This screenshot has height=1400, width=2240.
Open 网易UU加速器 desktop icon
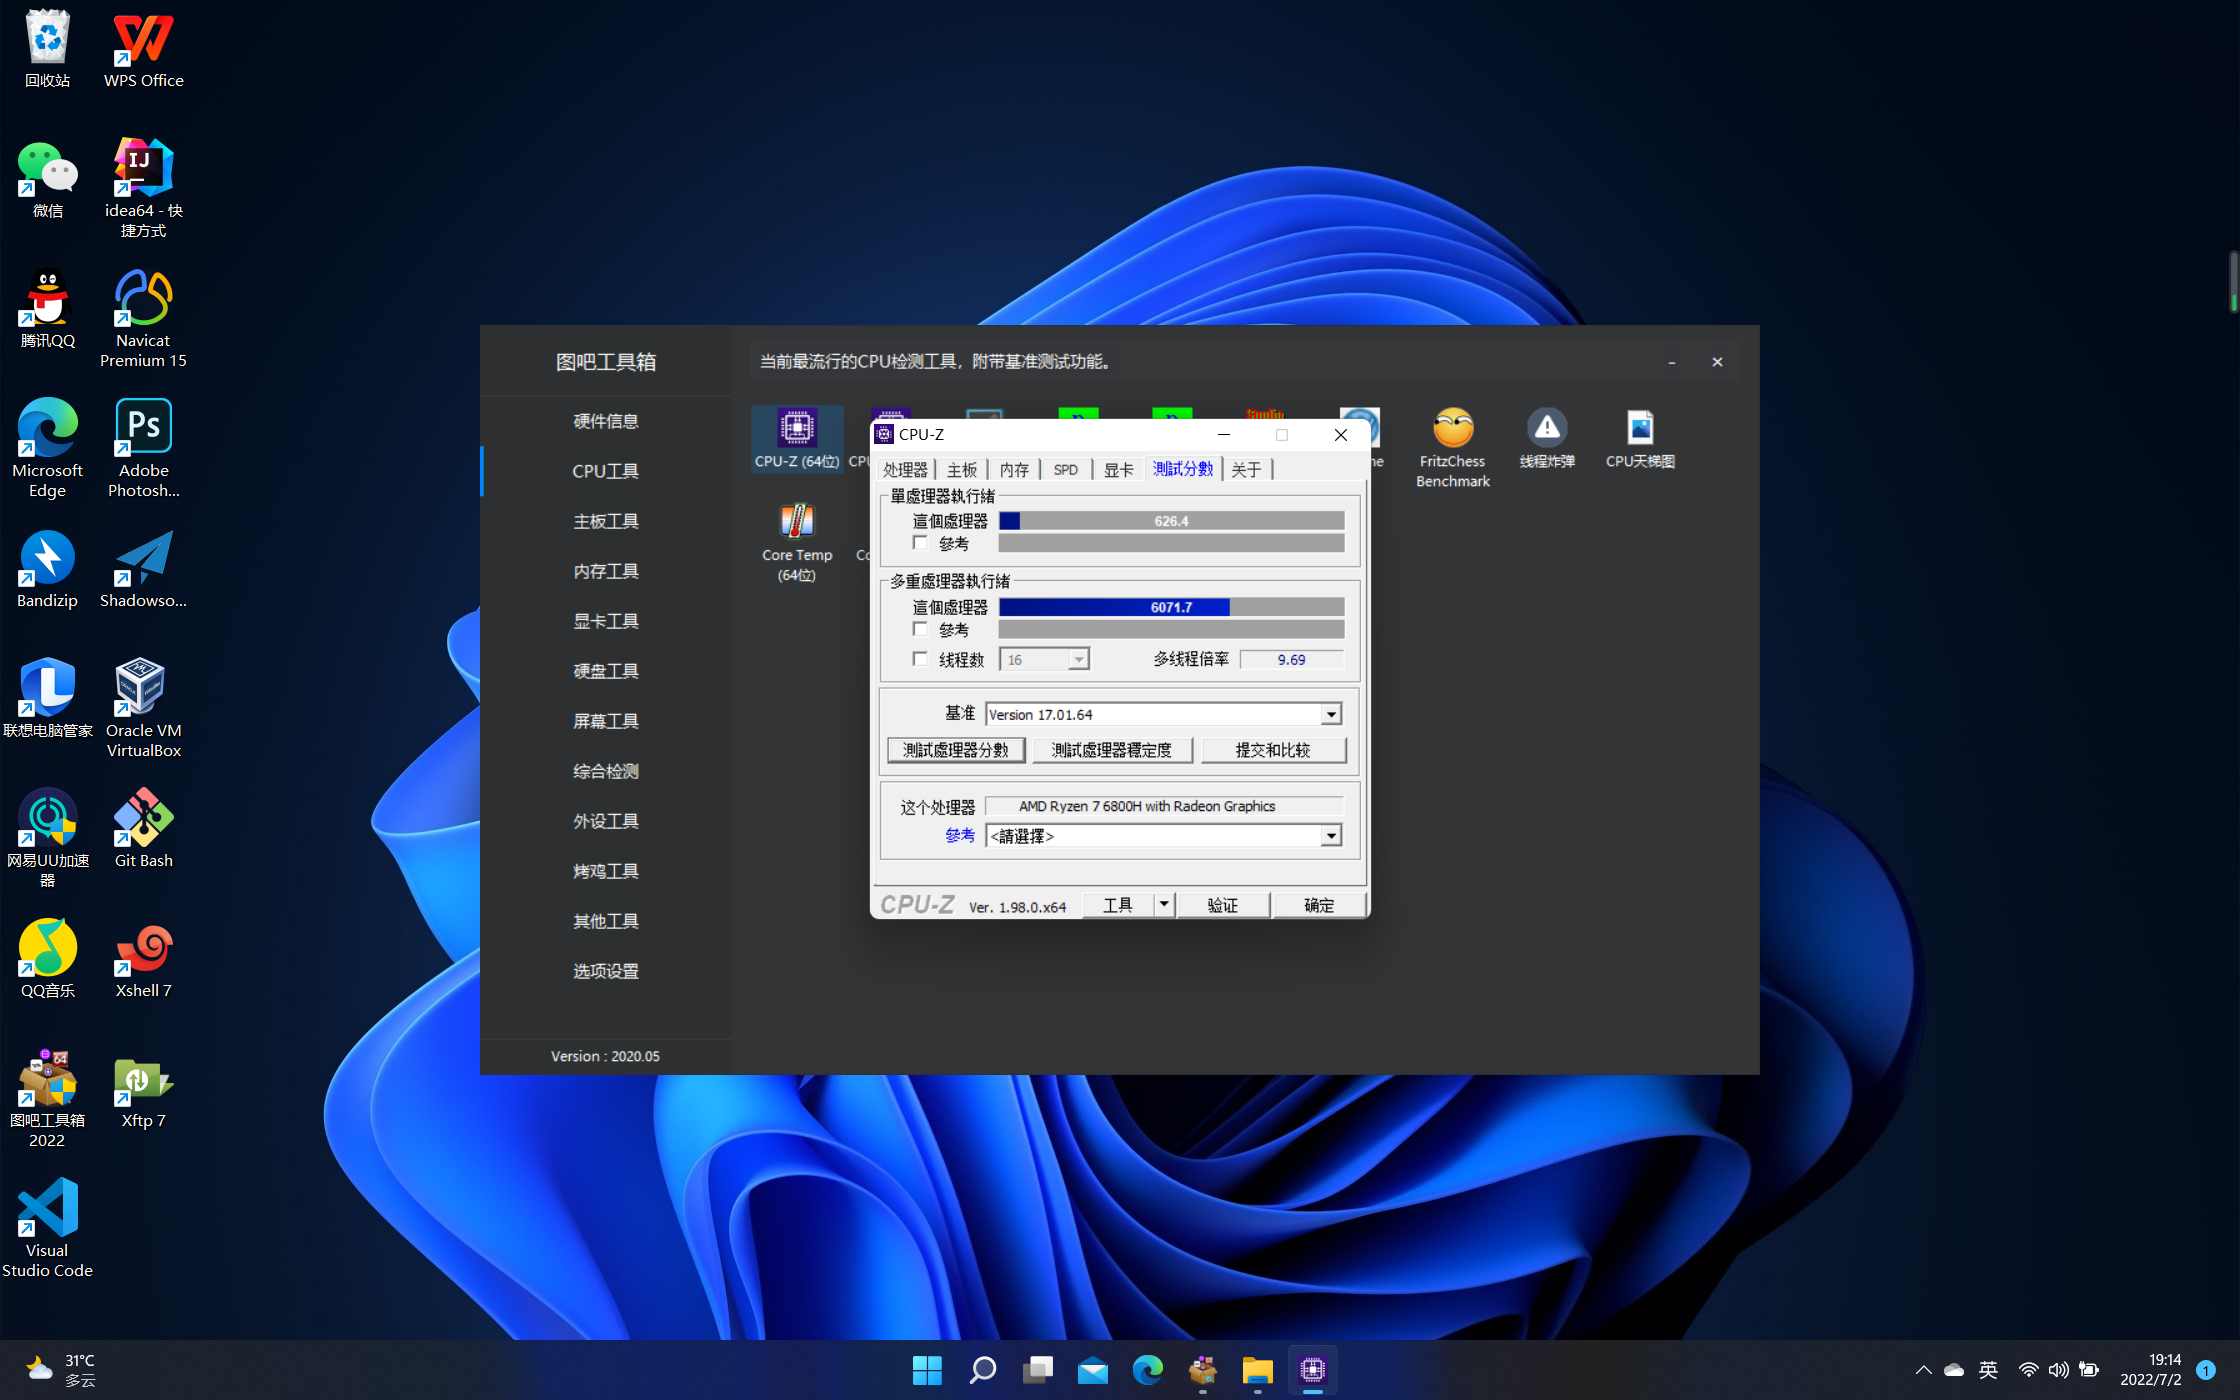pos(47,838)
